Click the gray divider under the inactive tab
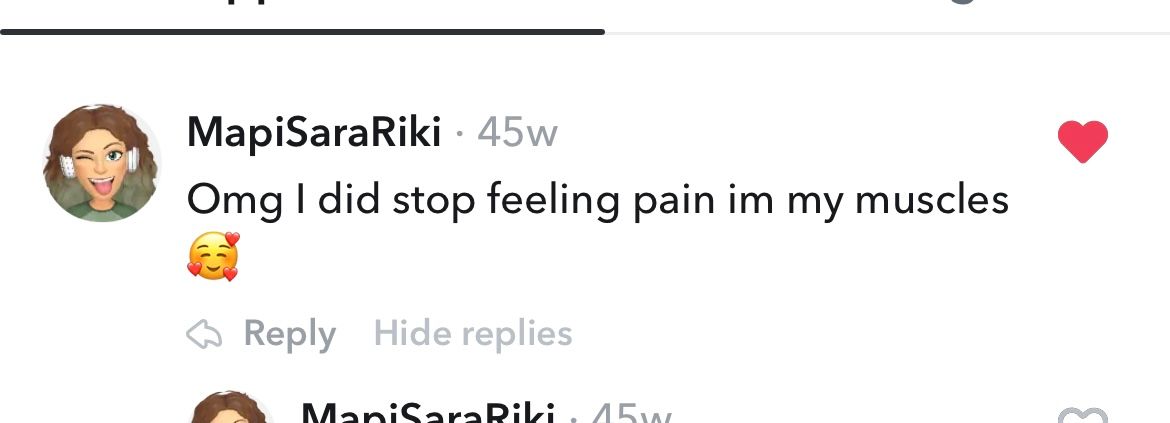Viewport: 1170px width, 423px height. (x=887, y=33)
